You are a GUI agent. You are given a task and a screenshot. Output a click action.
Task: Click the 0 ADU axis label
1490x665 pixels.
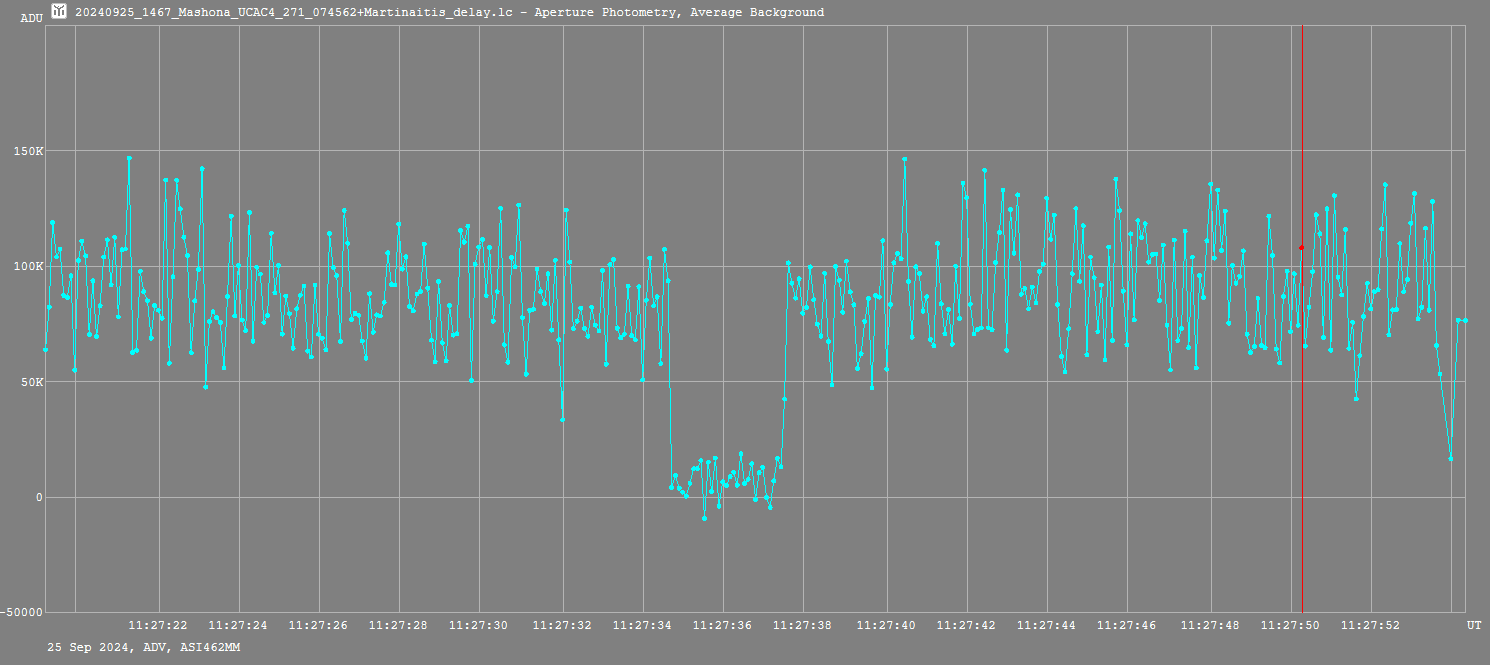[39, 497]
